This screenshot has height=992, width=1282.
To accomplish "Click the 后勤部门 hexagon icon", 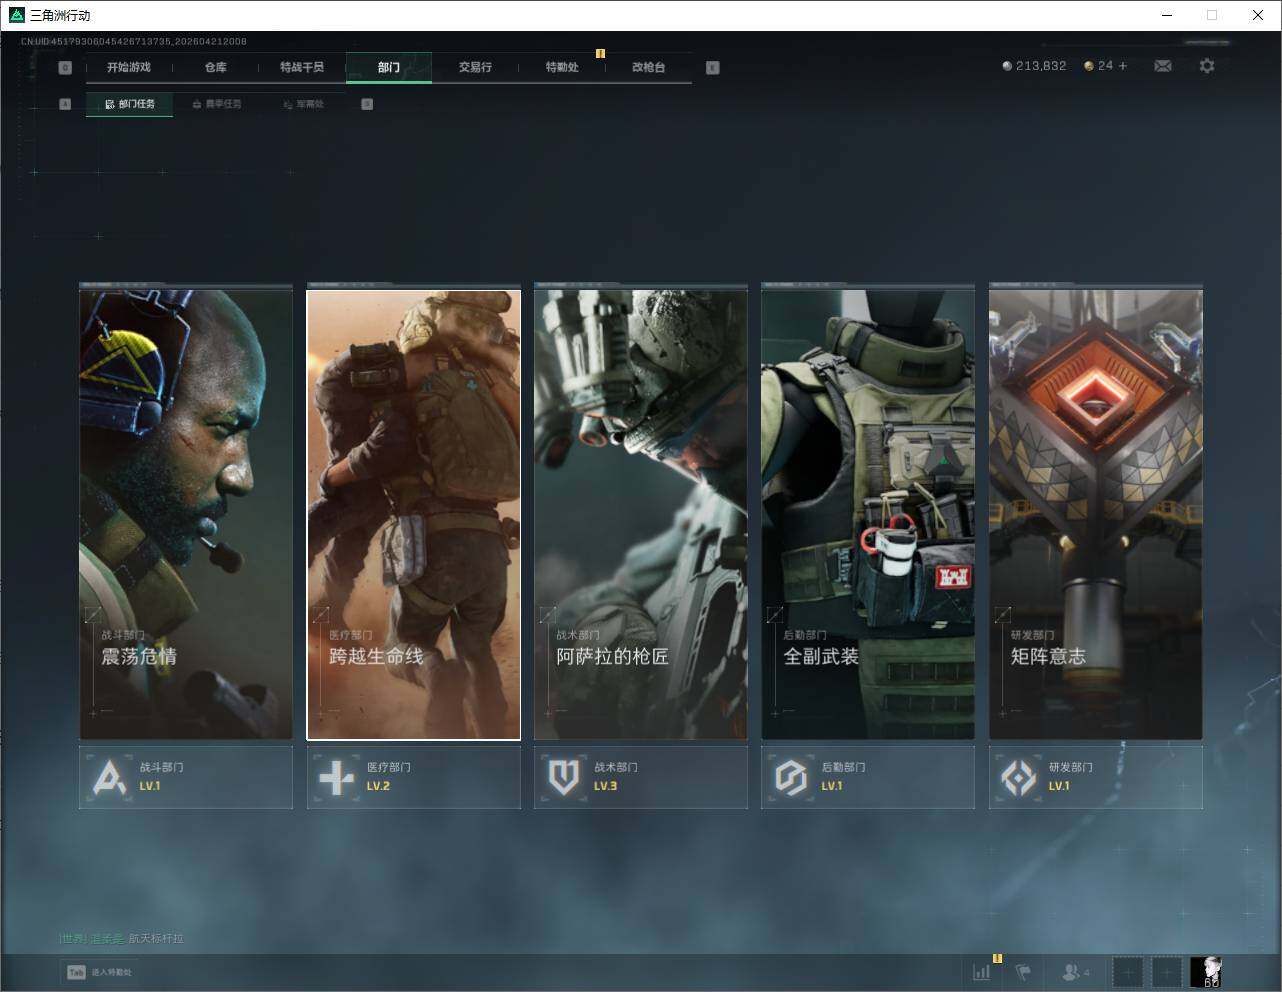I will coord(791,777).
